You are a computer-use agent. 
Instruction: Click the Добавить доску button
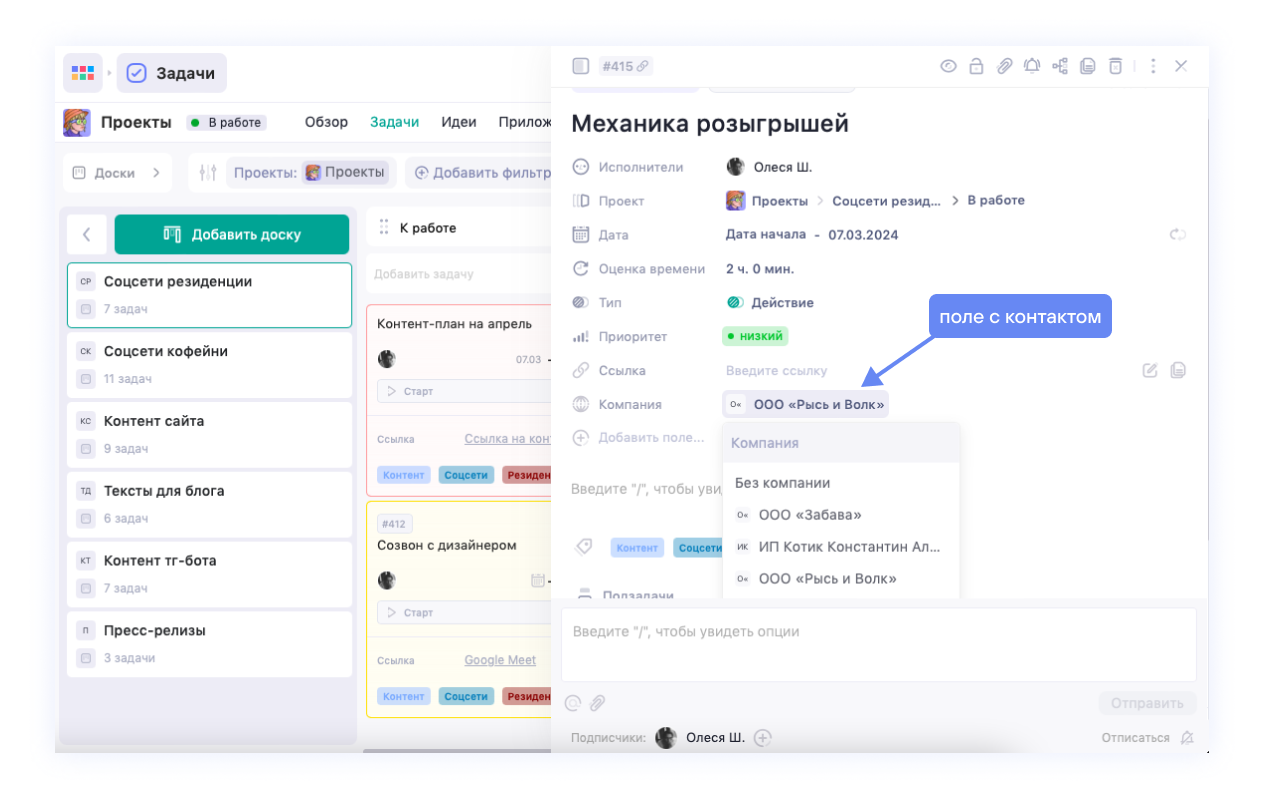(232, 235)
